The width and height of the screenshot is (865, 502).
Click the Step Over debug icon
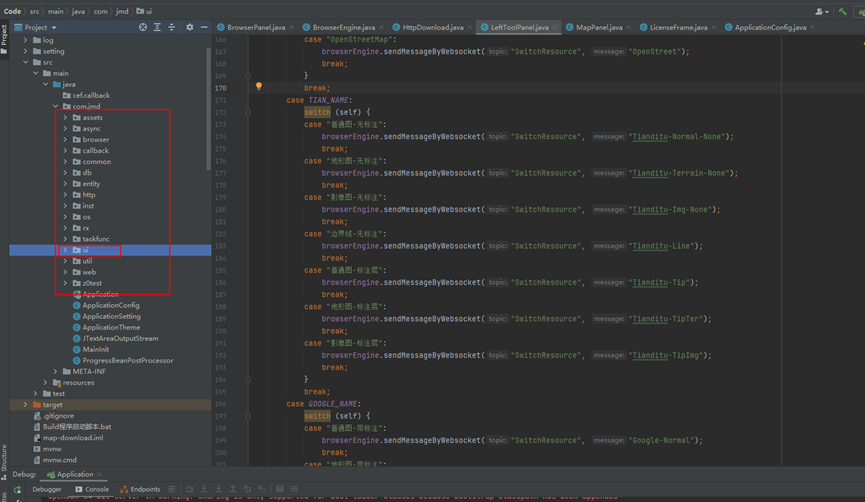click(190, 489)
